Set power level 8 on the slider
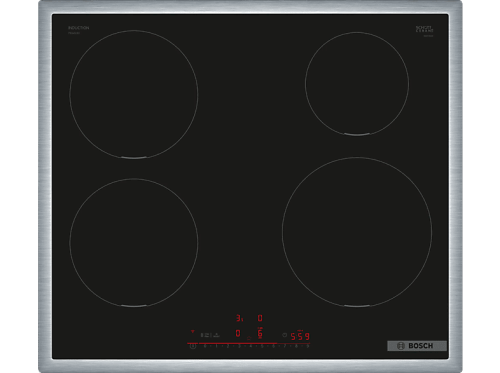The image size is (500, 373). [x=296, y=346]
